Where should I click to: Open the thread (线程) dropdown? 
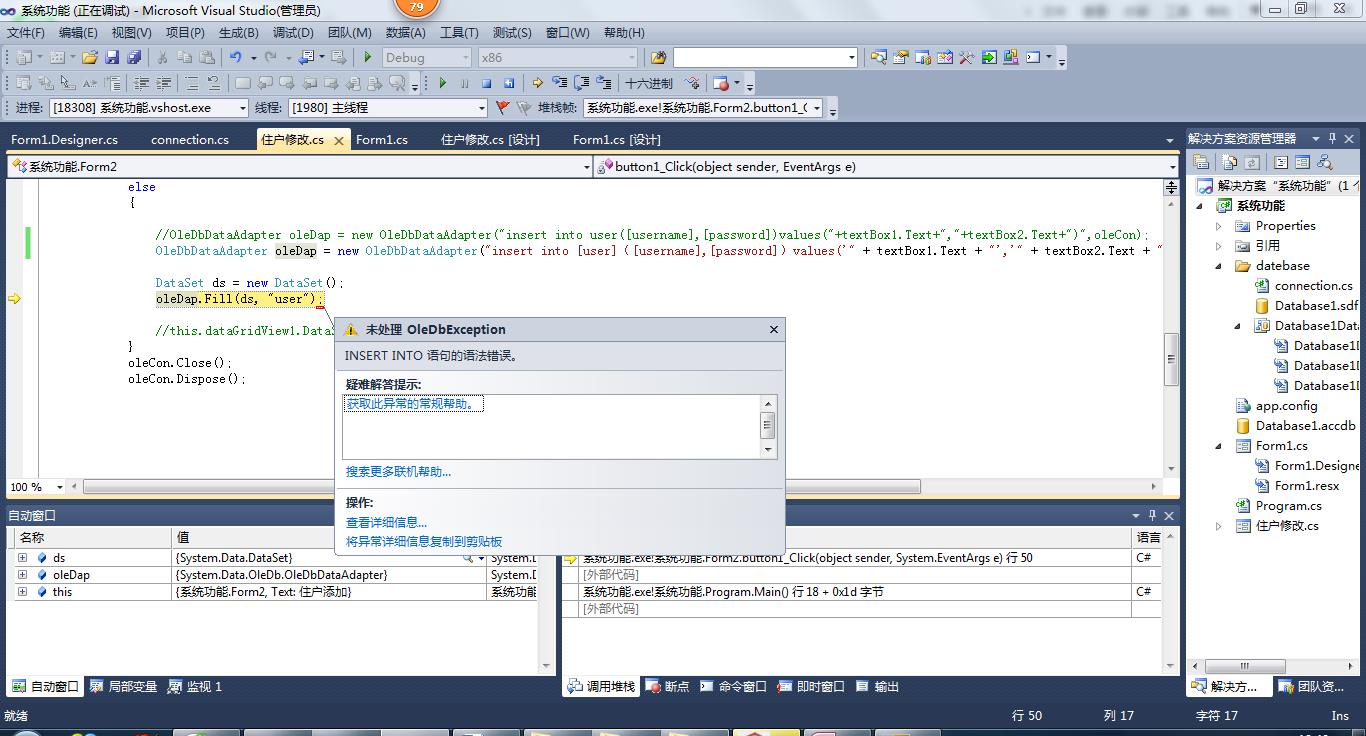(x=481, y=108)
